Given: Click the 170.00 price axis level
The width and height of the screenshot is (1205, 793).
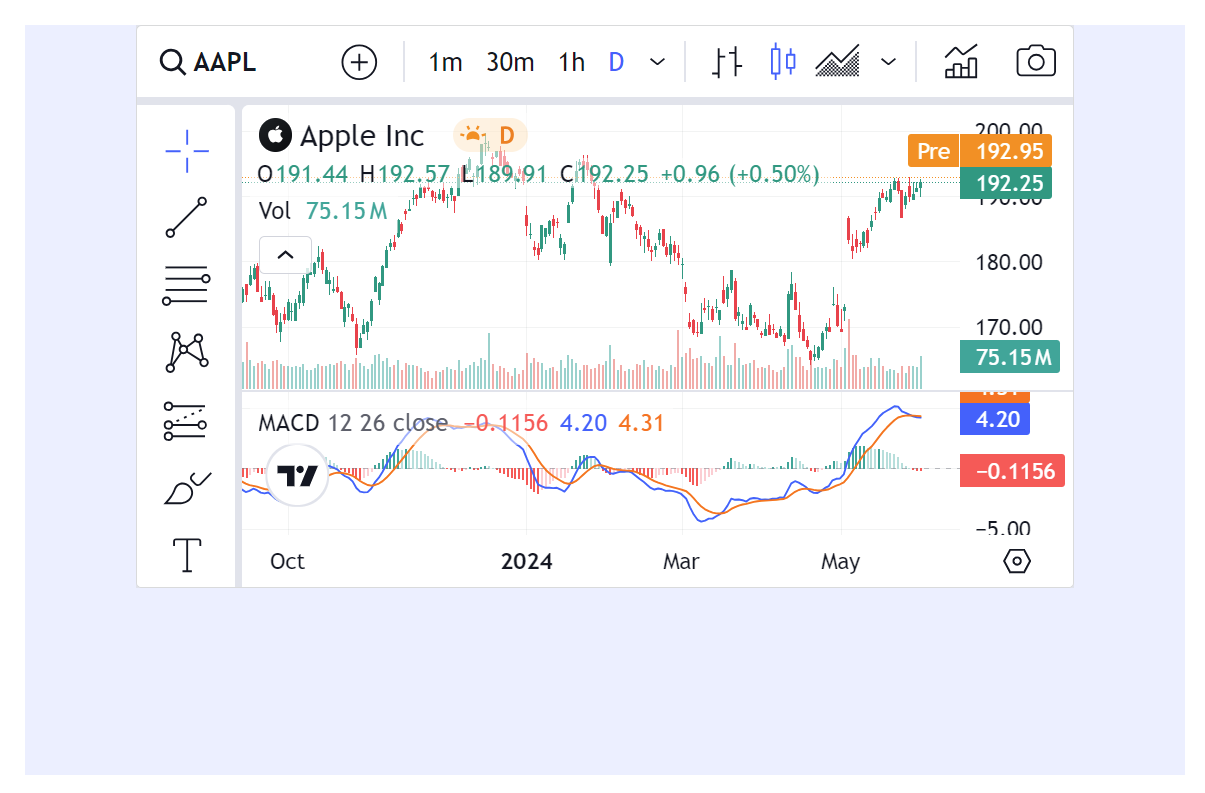Looking at the screenshot, I should click(1009, 327).
